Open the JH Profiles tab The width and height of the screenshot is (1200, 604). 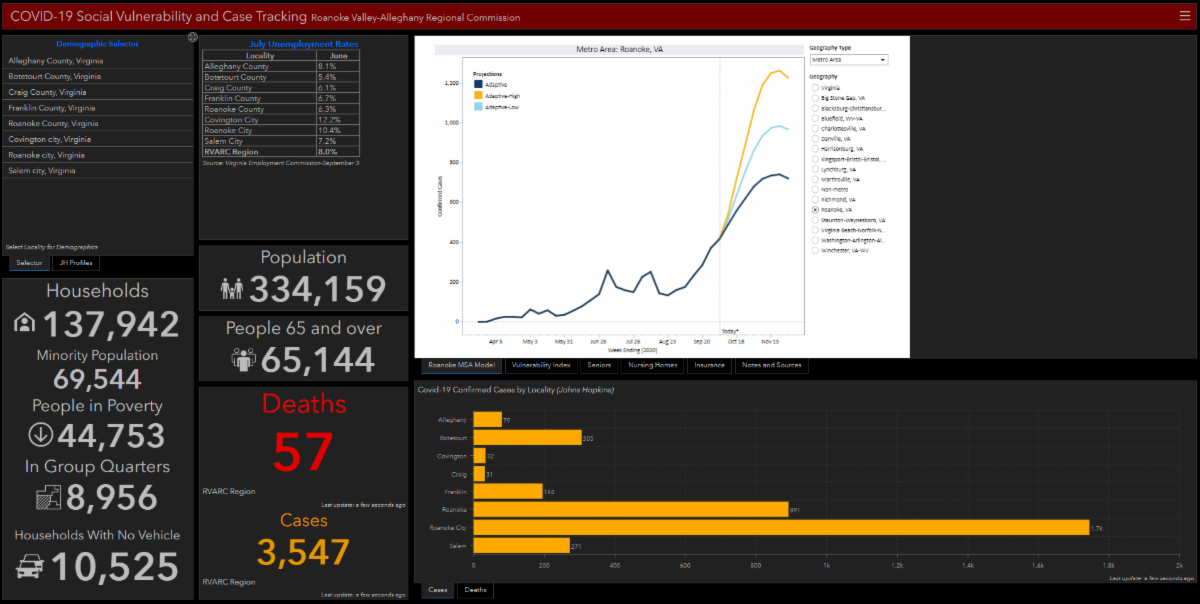pyautogui.click(x=76, y=263)
